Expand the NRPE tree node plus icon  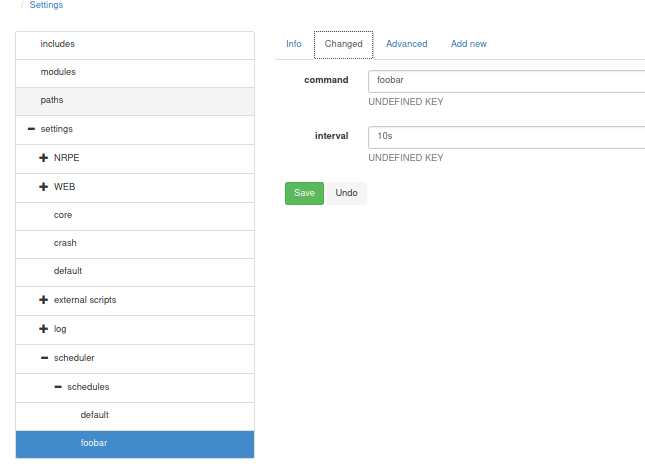(x=44, y=158)
